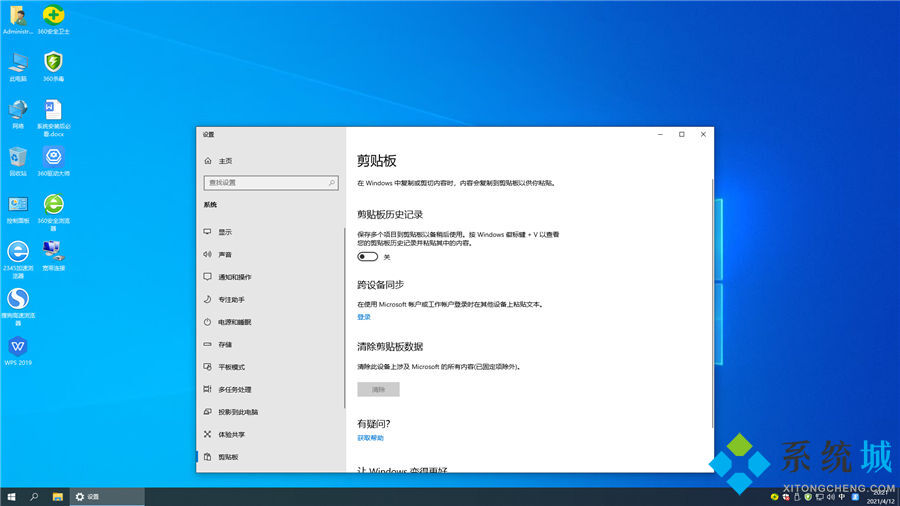Viewport: 900px width, 506px height.
Task: Select the 系统安装后必看.docx file icon
Action: [x=53, y=118]
